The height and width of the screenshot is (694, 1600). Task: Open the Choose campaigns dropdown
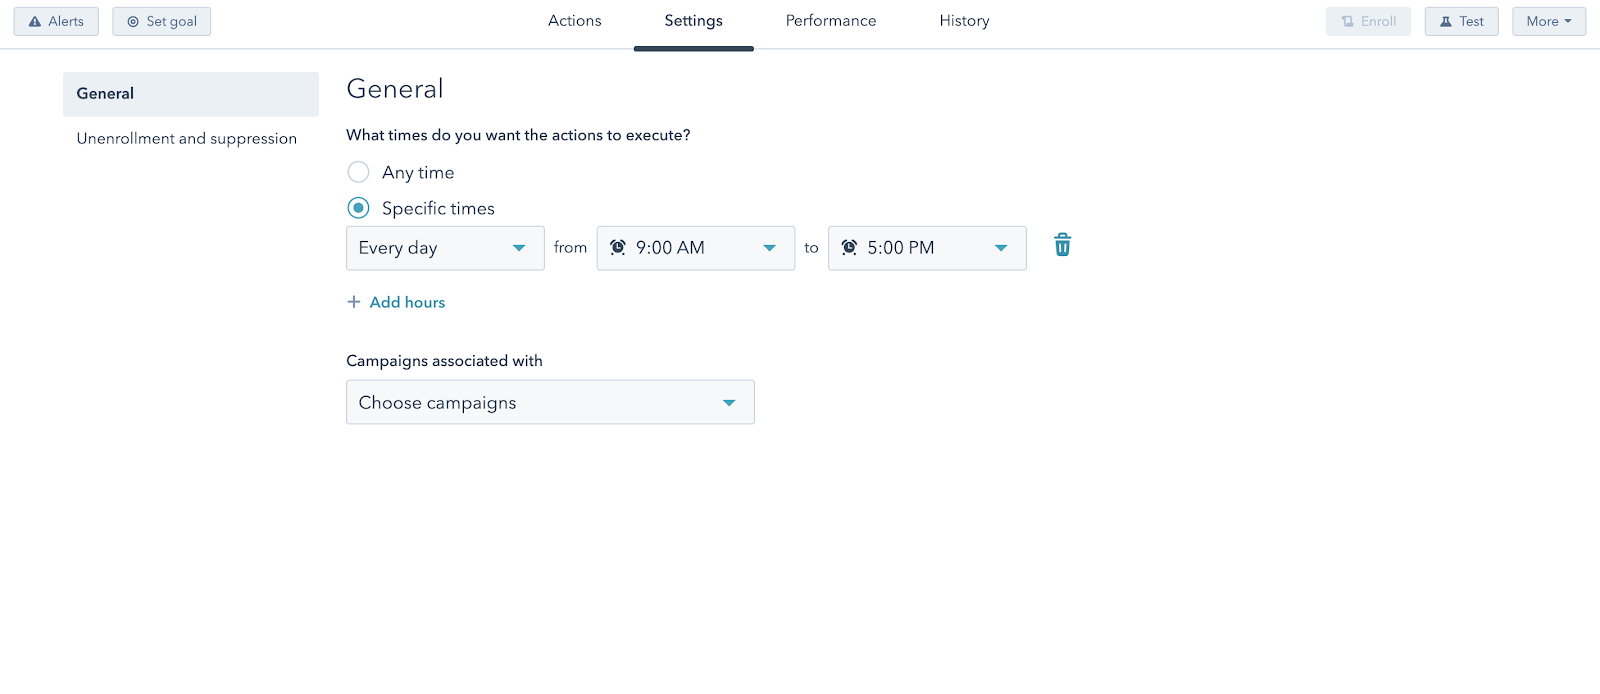coord(550,402)
